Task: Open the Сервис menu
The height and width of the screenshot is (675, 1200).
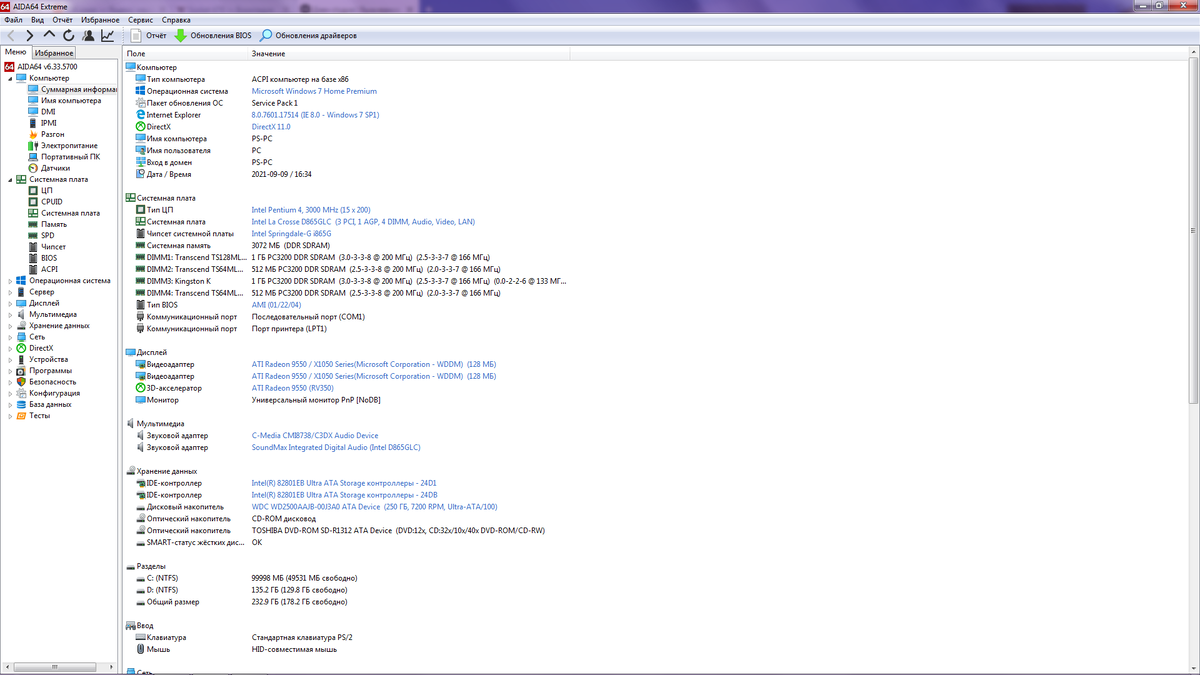Action: point(141,19)
